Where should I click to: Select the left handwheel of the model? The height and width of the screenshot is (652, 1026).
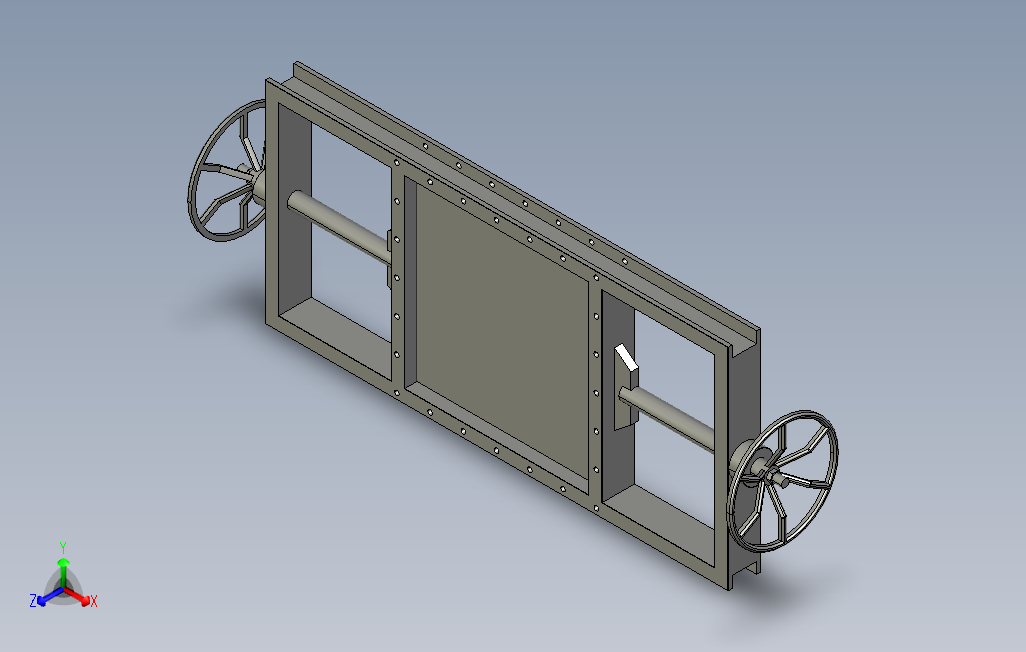[x=226, y=170]
